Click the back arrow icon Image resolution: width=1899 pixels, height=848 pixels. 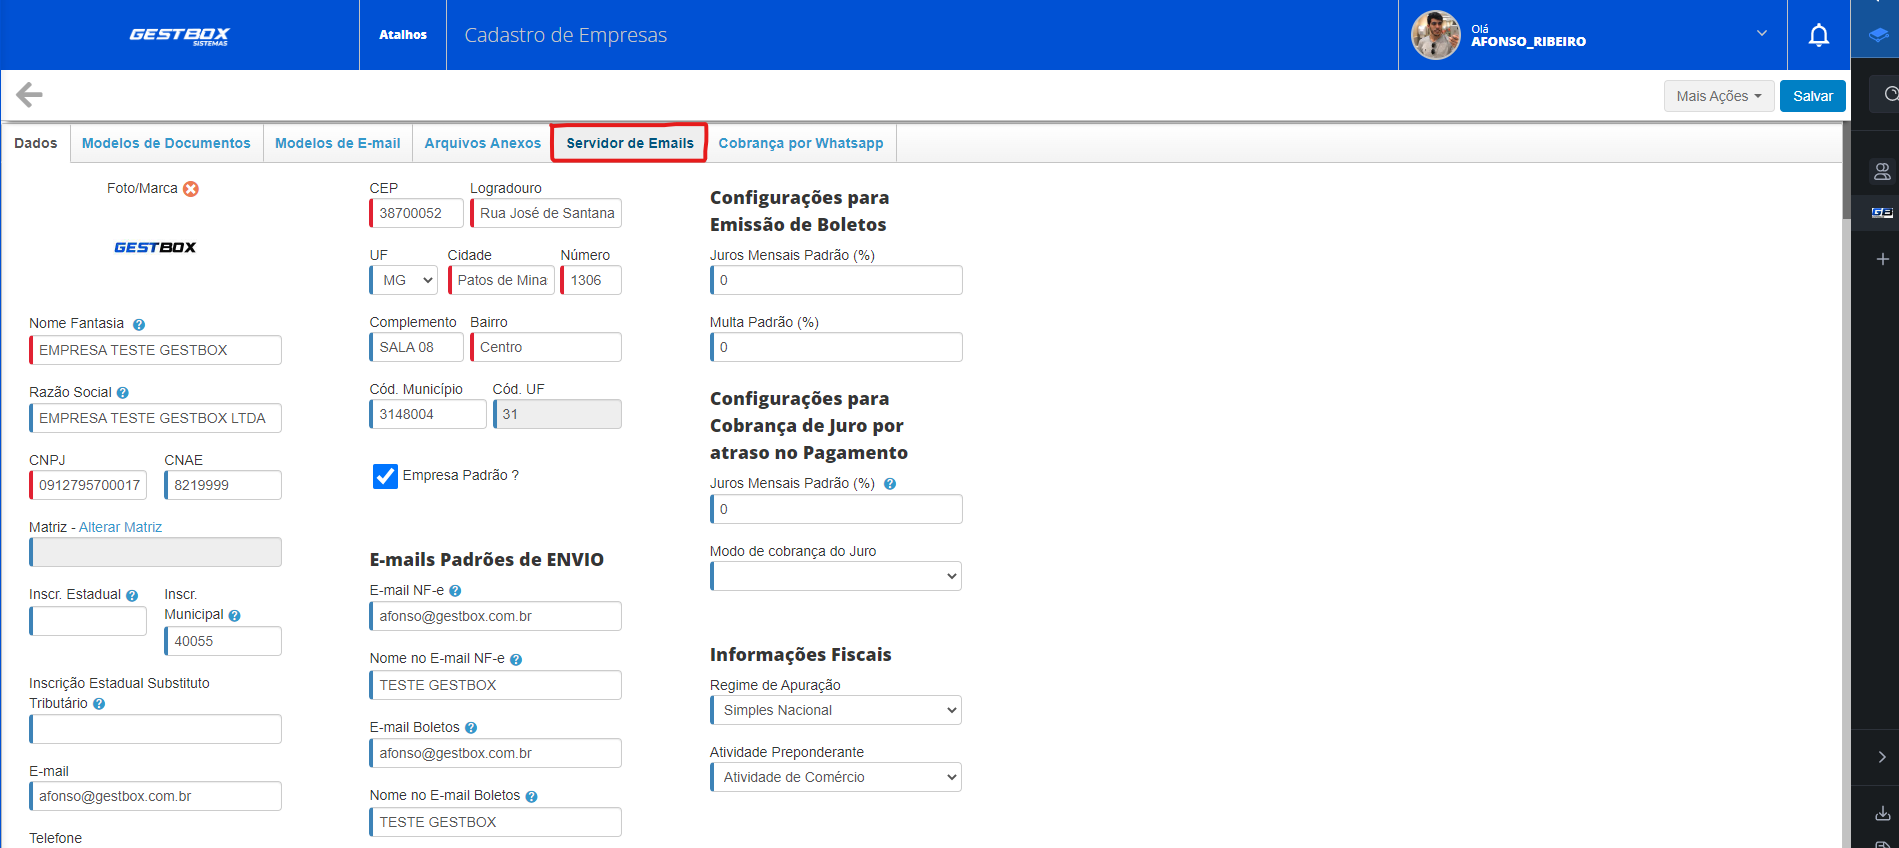tap(29, 95)
